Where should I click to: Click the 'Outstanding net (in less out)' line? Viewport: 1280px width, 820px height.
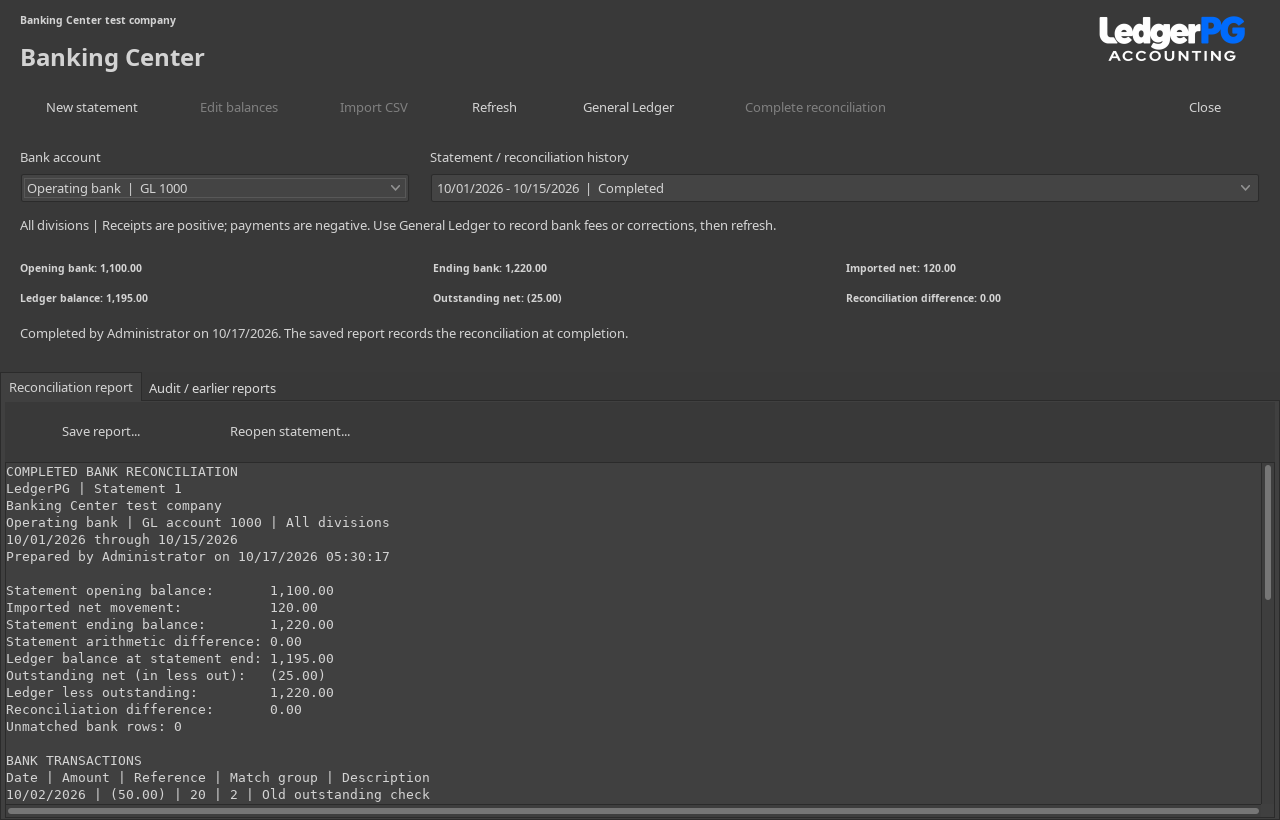click(x=166, y=675)
